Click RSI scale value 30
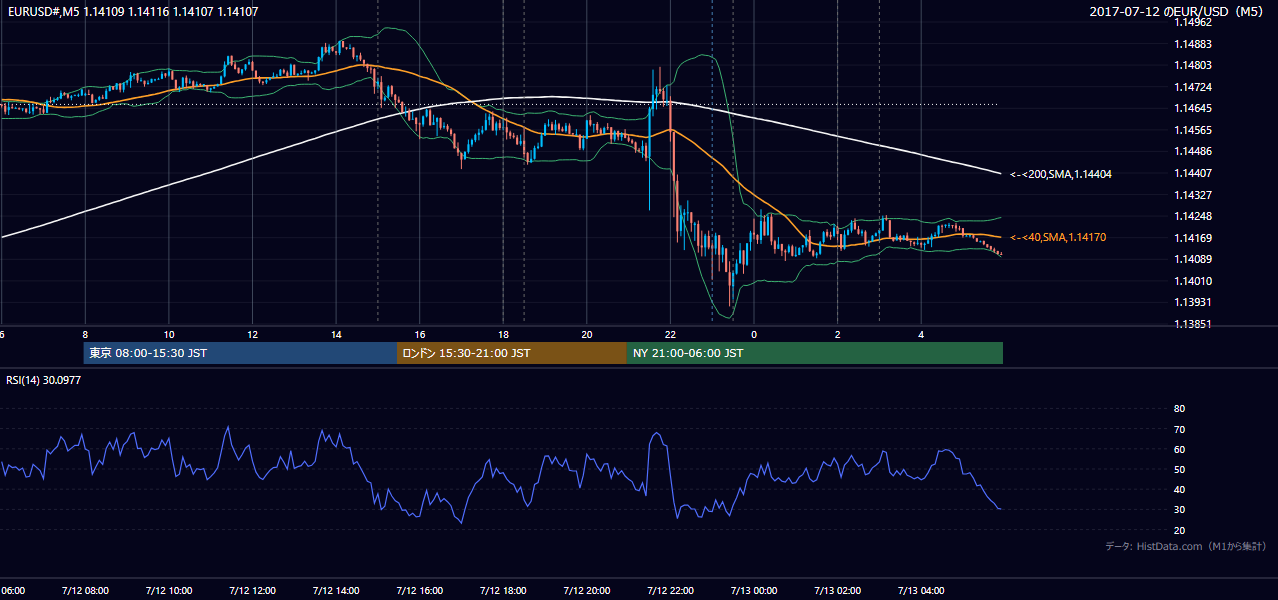1278x600 pixels. click(x=1179, y=510)
